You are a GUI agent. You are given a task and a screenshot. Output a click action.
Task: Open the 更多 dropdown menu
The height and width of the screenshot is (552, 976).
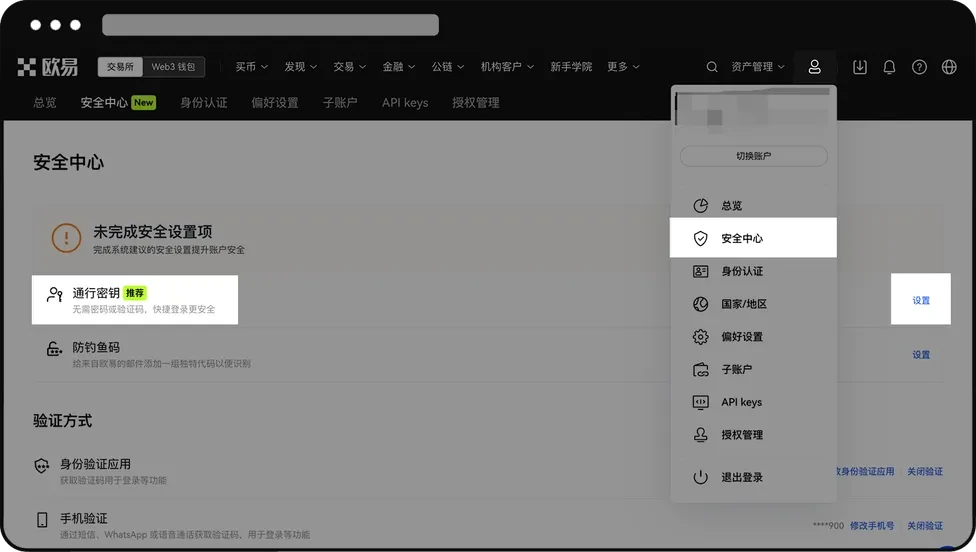pos(623,67)
